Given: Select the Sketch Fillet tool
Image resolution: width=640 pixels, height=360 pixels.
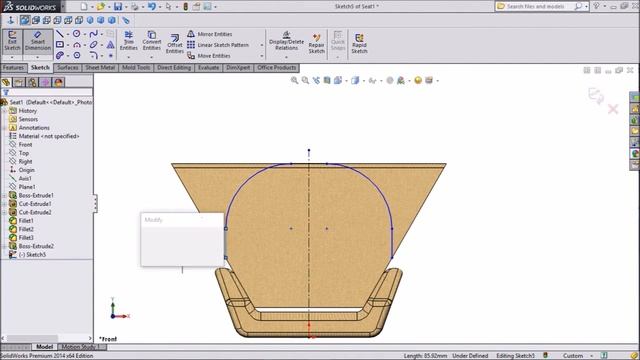Looking at the screenshot, I should [93, 55].
